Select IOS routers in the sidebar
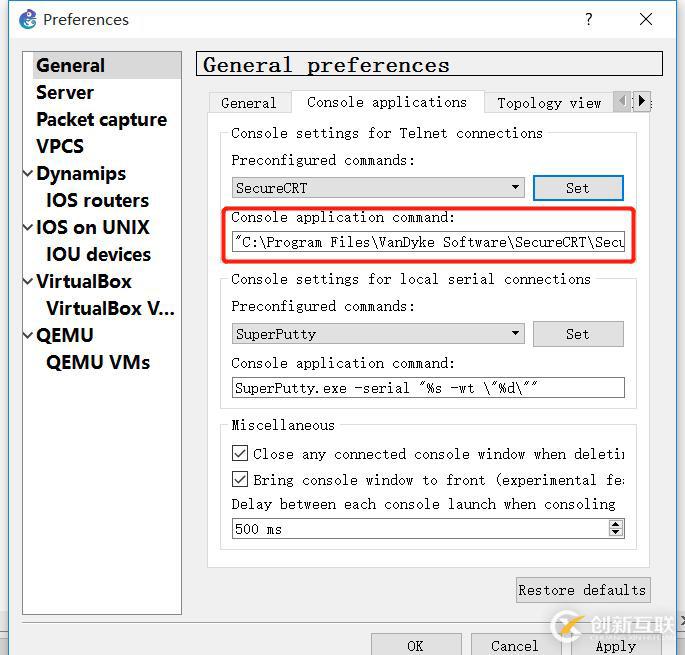Image resolution: width=685 pixels, height=655 pixels. click(x=97, y=201)
